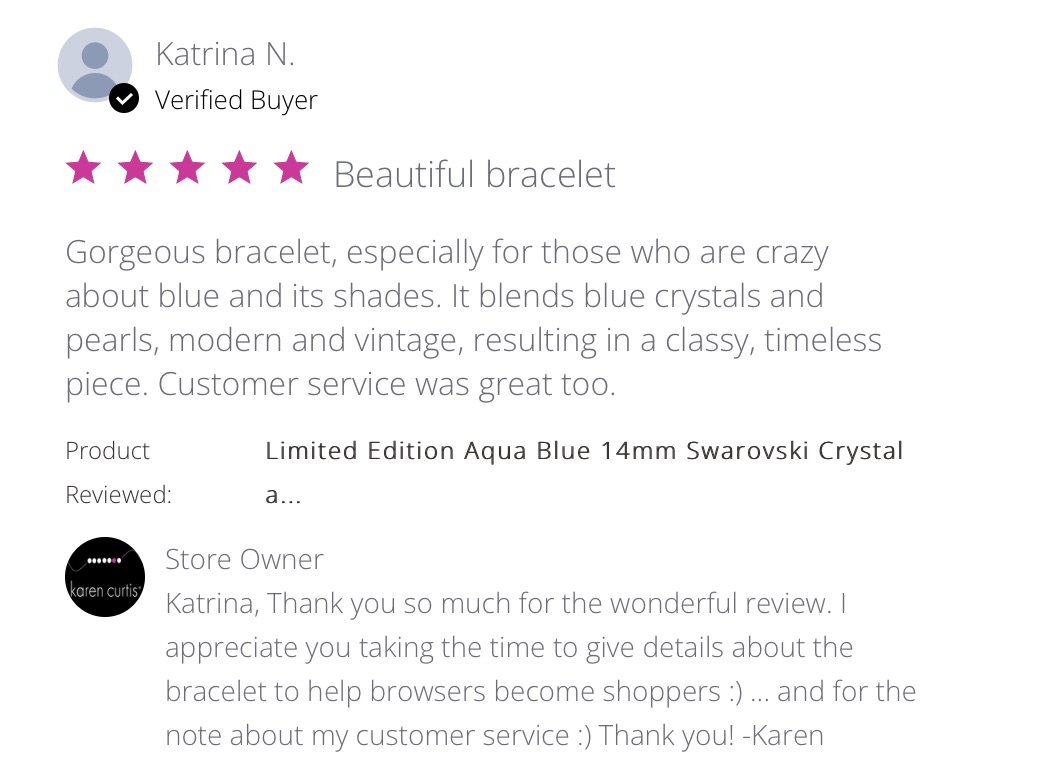The image size is (1041, 778).
Task: Click the 'Verified Buyer' label
Action: tap(236, 100)
